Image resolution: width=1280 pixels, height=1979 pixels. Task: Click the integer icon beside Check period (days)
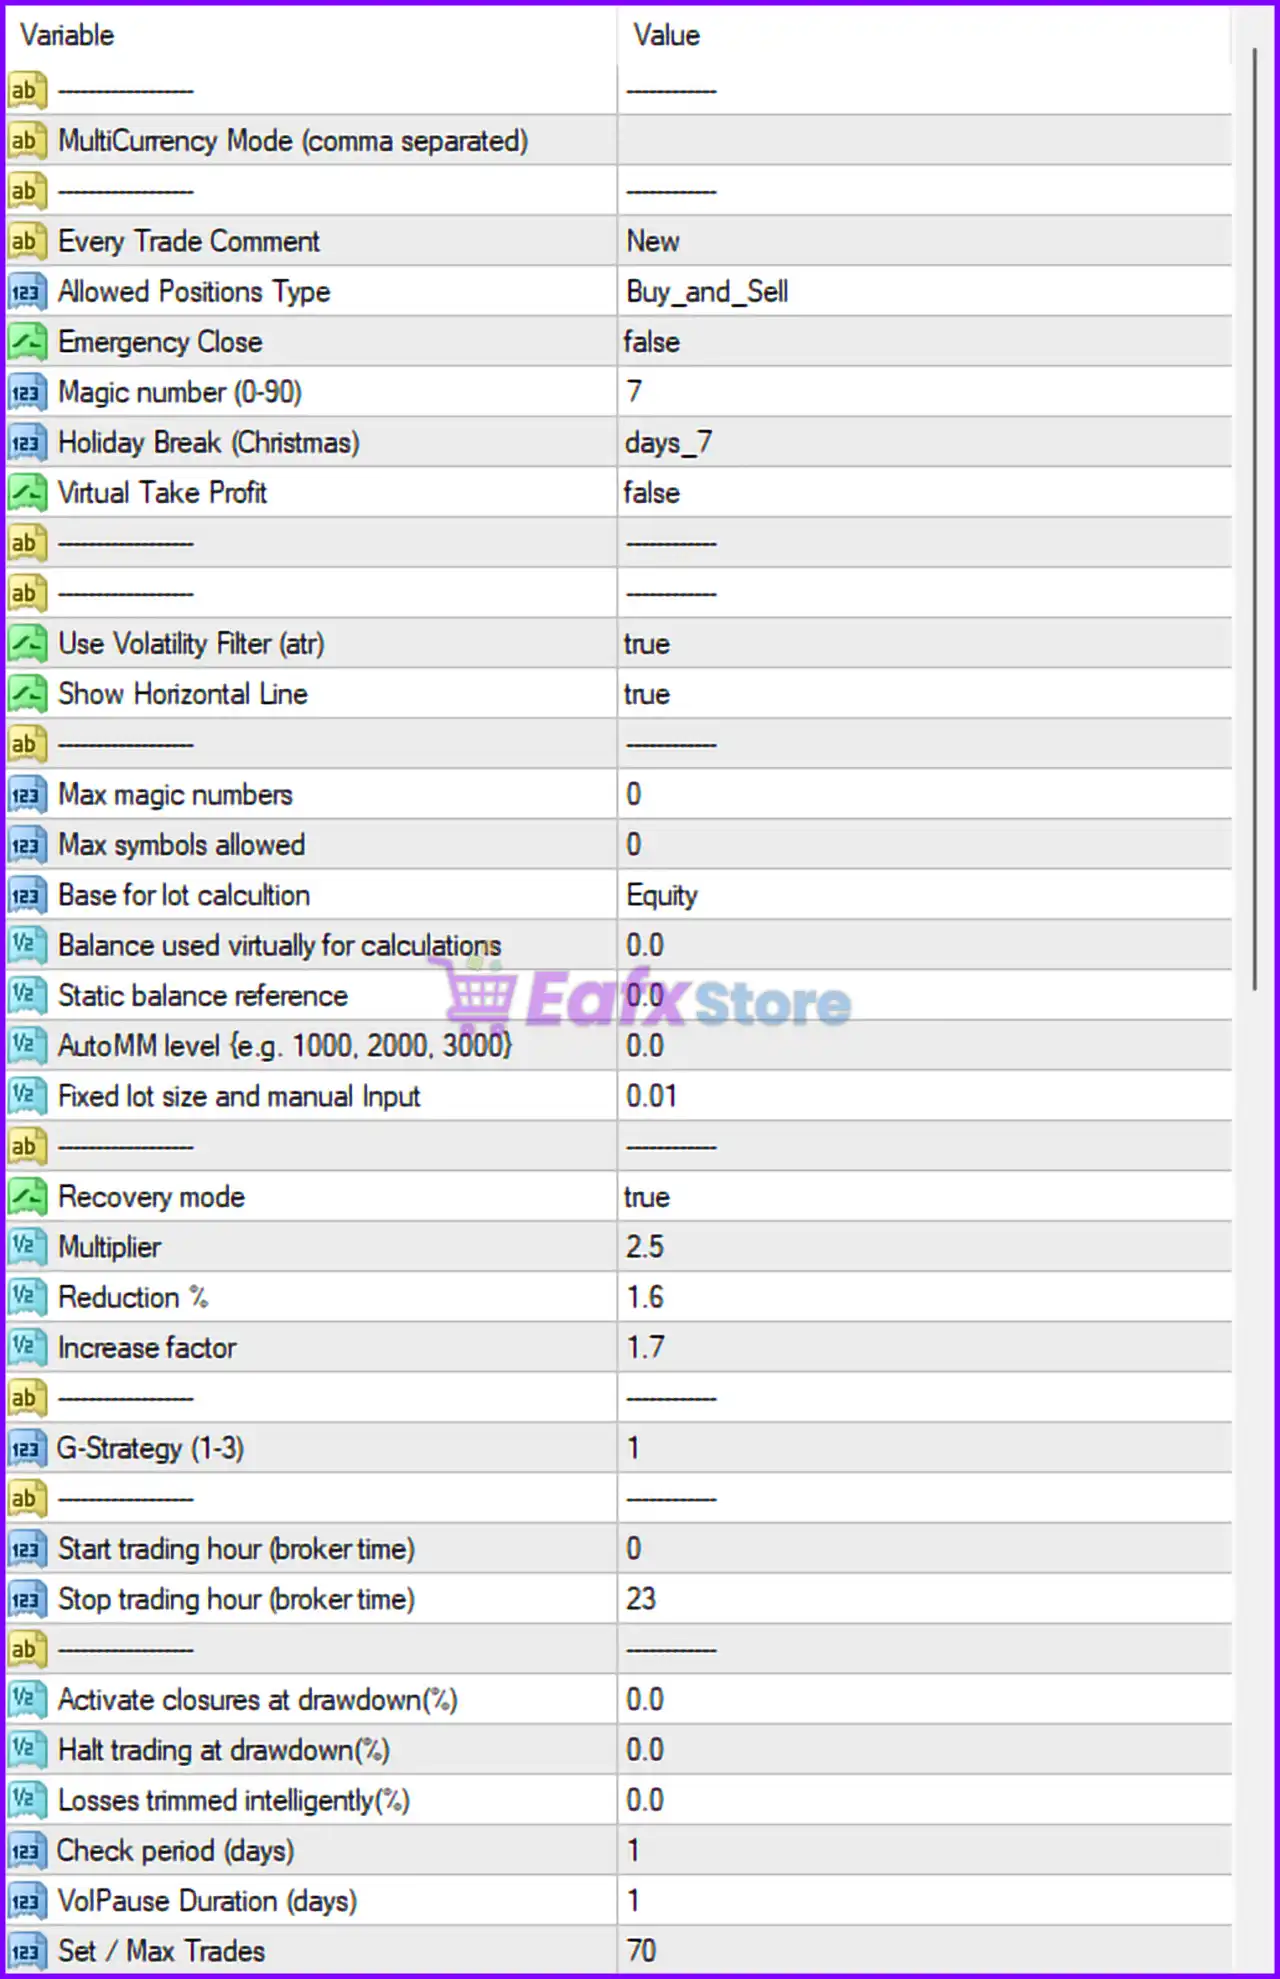27,1851
